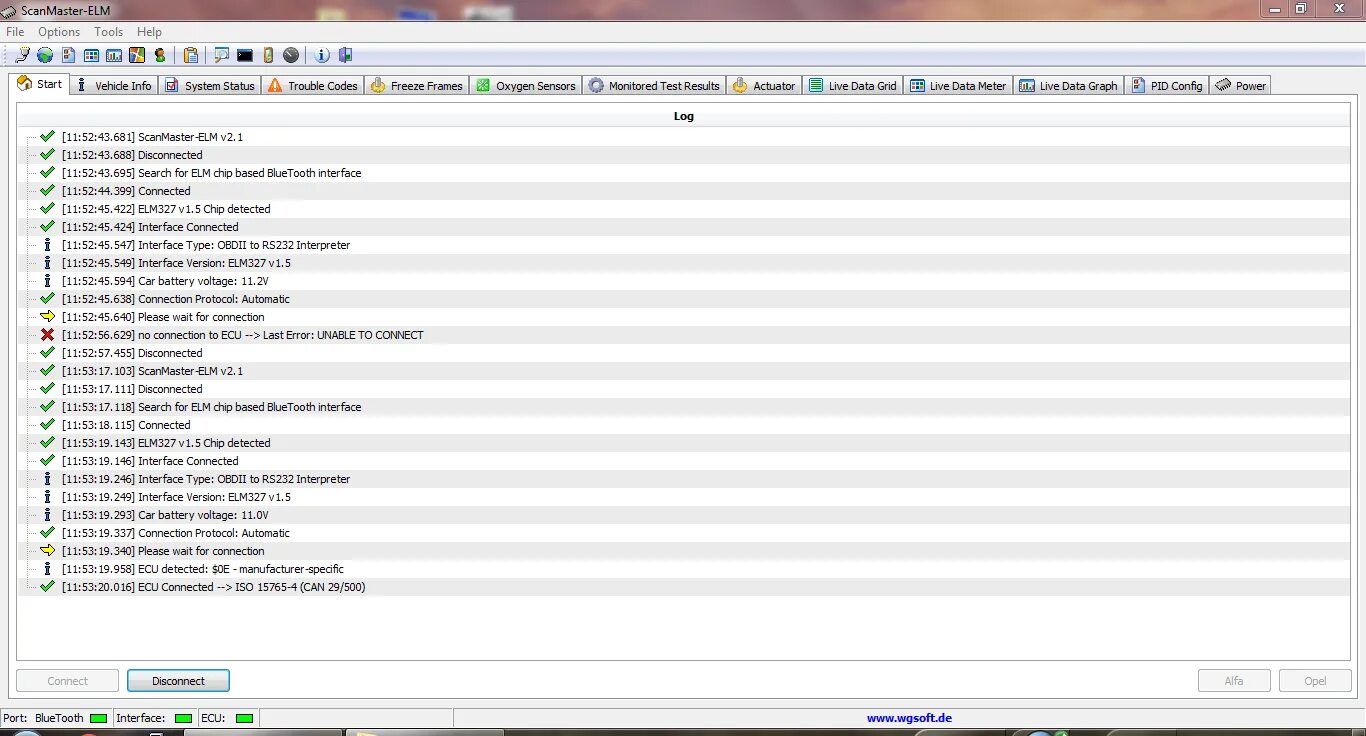Click the connect plug icon in the toolbar

(x=22, y=55)
